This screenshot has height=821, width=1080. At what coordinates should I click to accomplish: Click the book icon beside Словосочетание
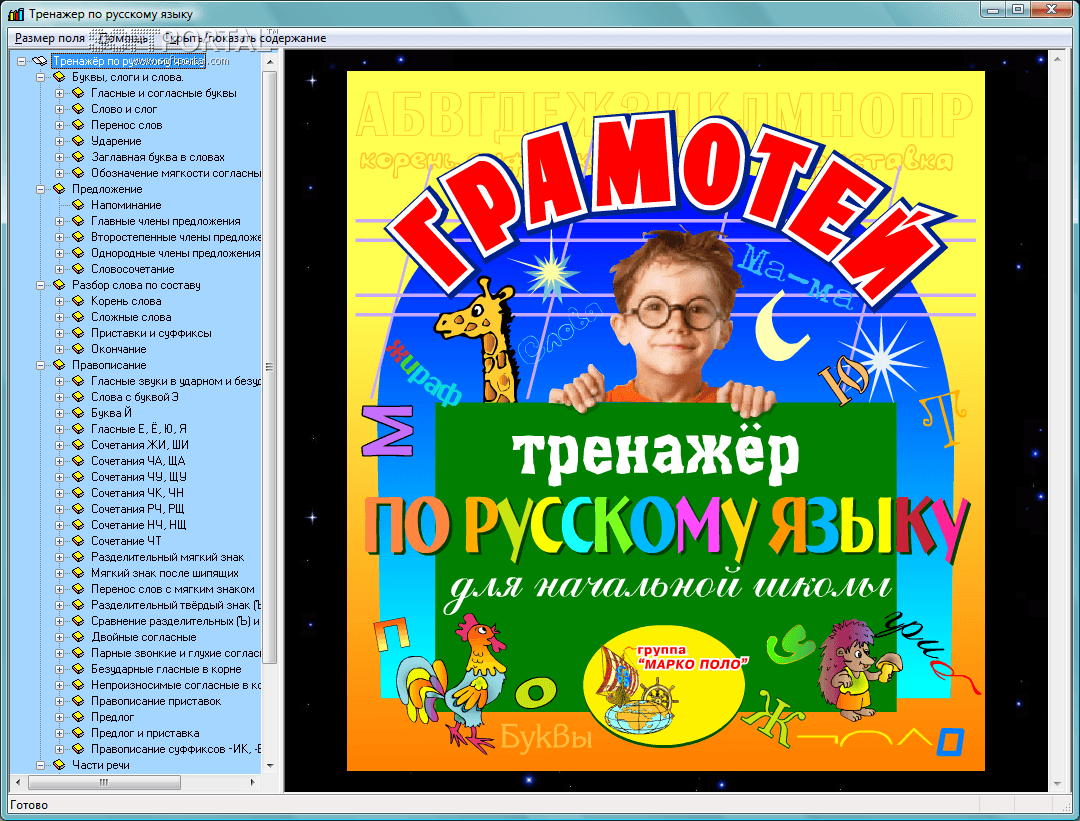point(79,269)
